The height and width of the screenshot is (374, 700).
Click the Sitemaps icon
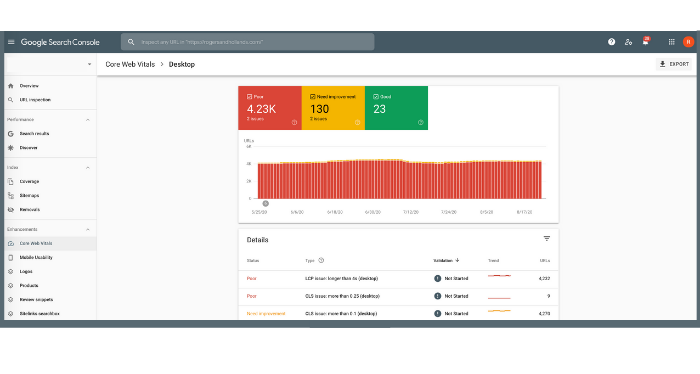[x=11, y=195]
